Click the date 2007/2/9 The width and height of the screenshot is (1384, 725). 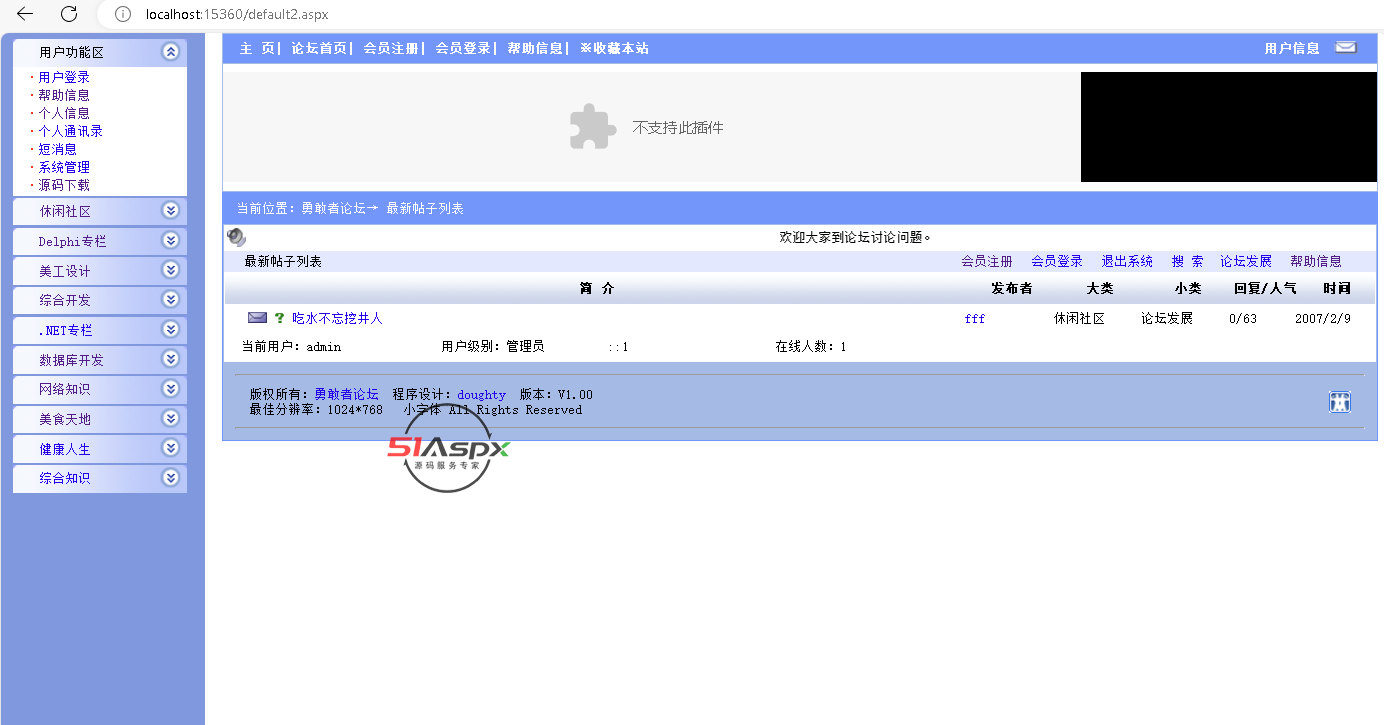1323,319
